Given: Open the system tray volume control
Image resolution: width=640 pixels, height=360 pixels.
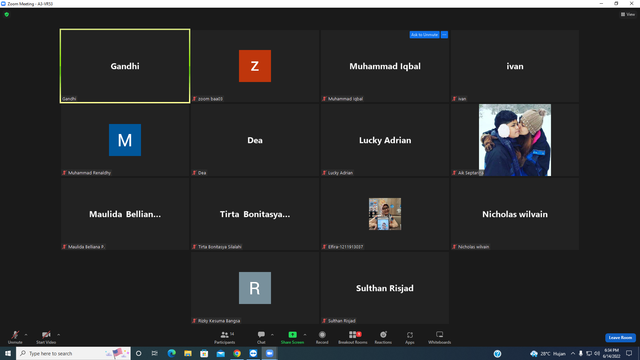Looking at the screenshot, I should coord(597,353).
